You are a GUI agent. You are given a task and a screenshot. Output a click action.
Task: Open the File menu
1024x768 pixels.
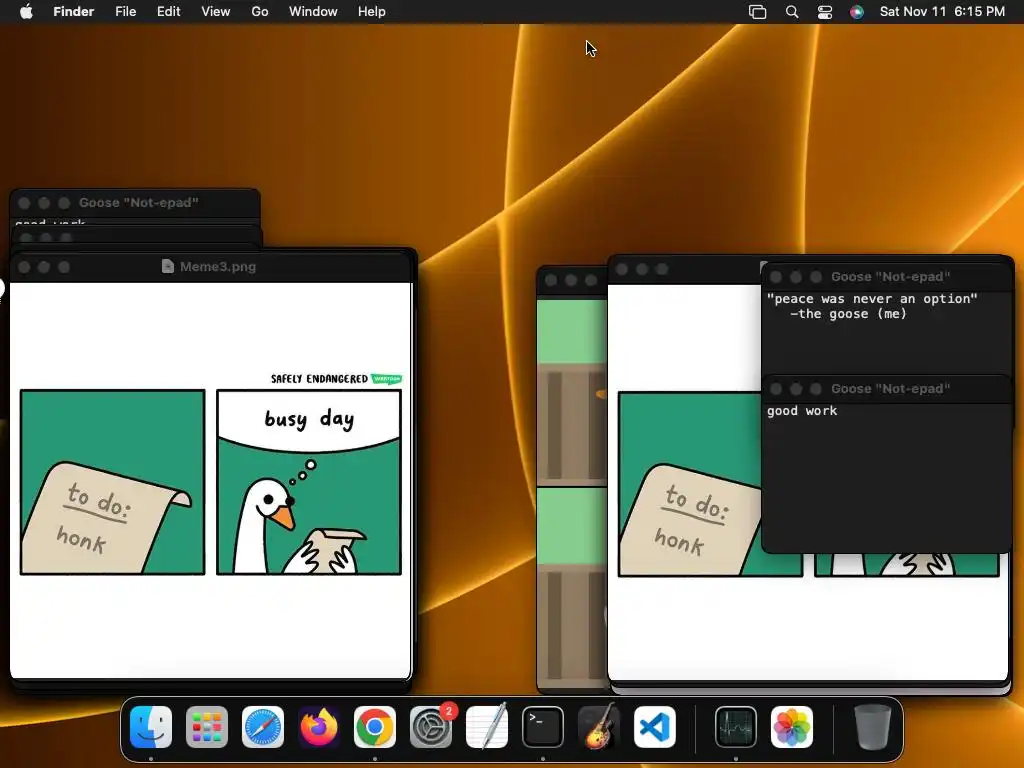(x=125, y=12)
